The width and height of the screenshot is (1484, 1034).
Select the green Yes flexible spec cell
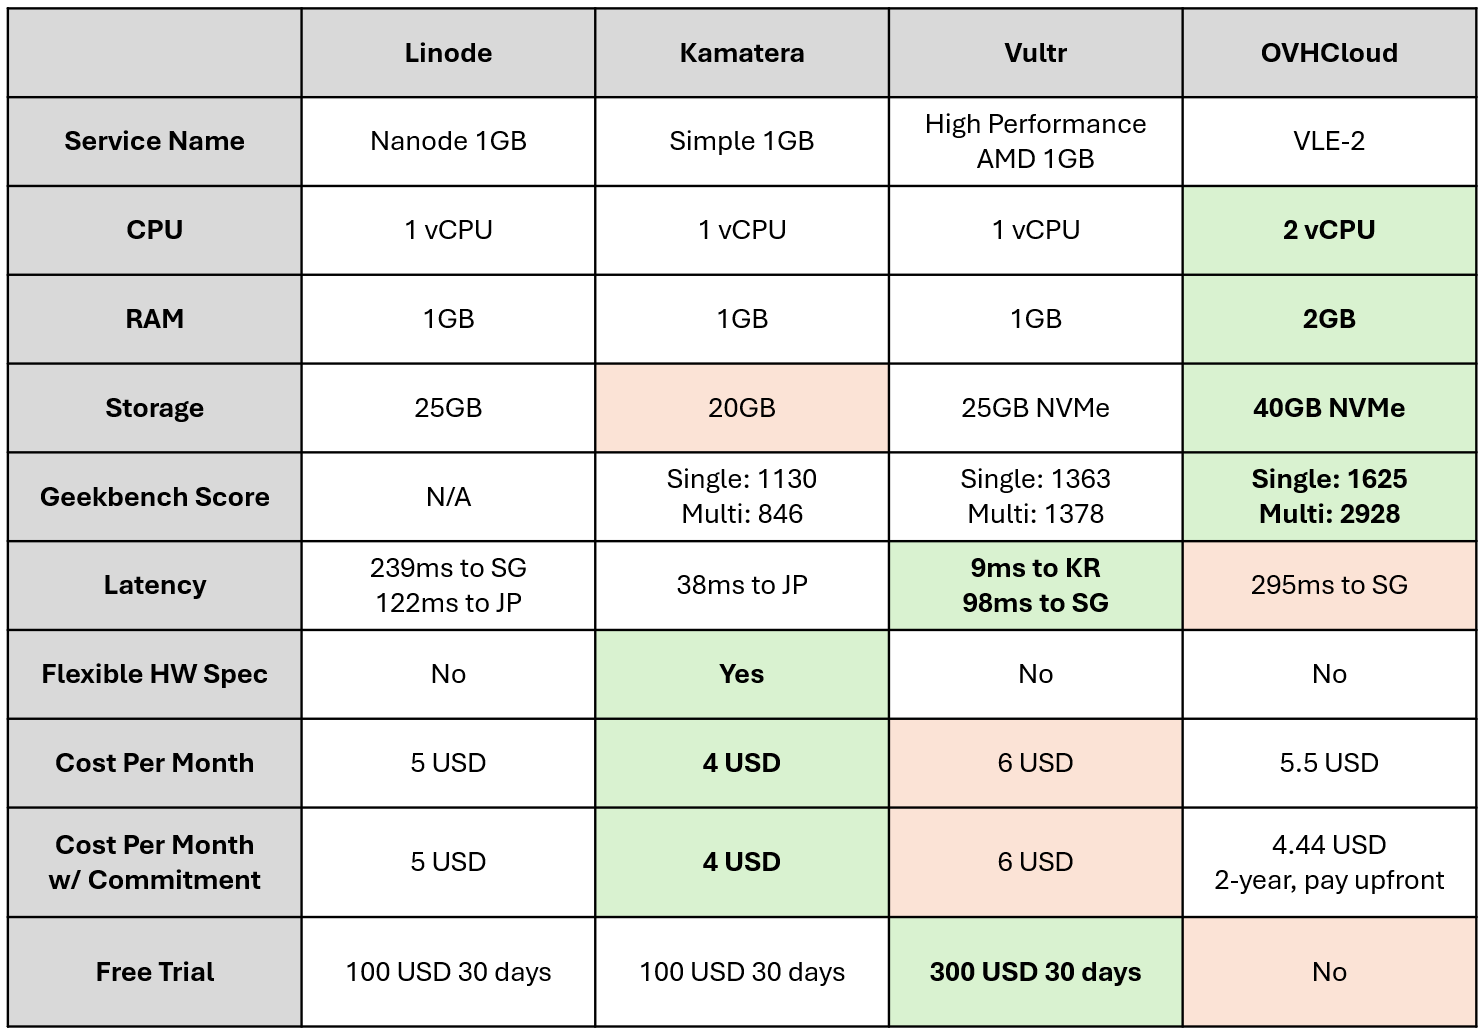click(742, 674)
